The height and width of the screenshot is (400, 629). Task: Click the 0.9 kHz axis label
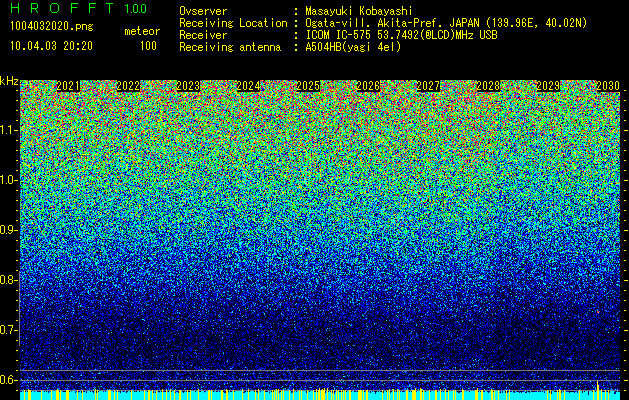point(8,230)
